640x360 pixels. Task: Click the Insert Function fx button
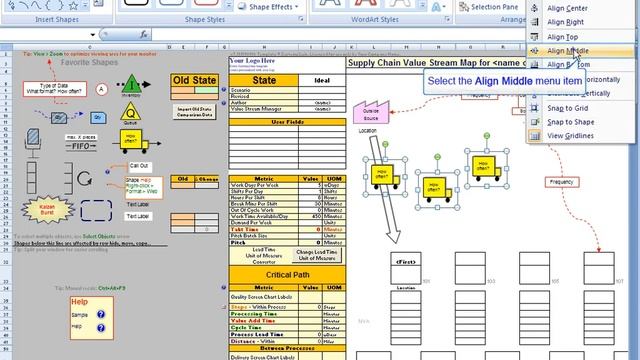point(144,35)
